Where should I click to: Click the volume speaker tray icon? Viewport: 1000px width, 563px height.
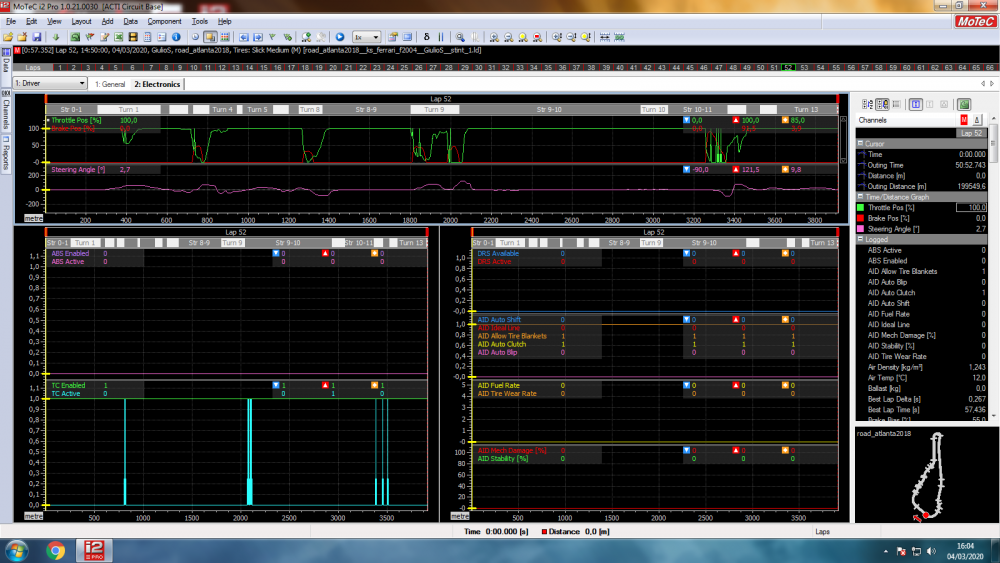pos(931,551)
